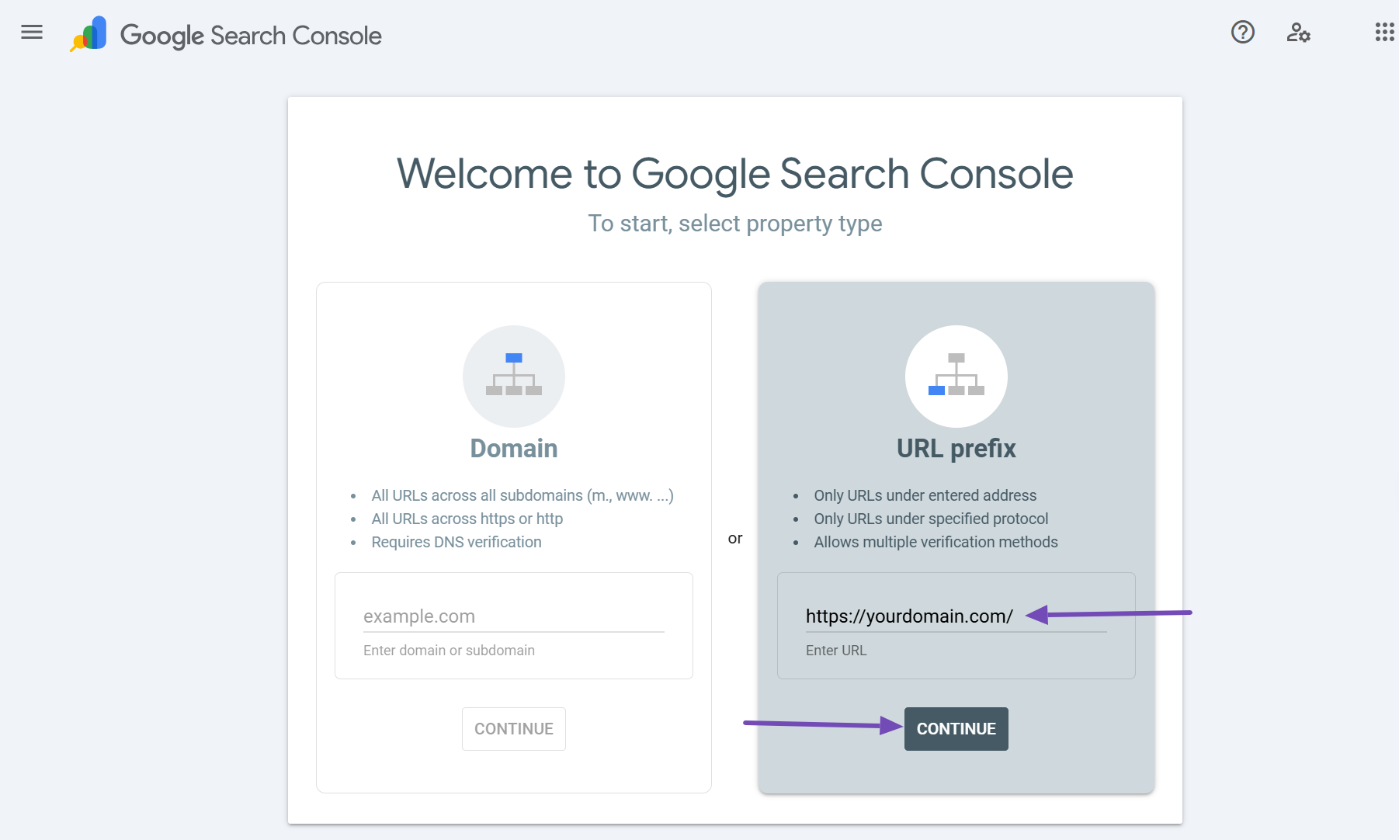Click the URL prefix heading text

click(x=956, y=448)
